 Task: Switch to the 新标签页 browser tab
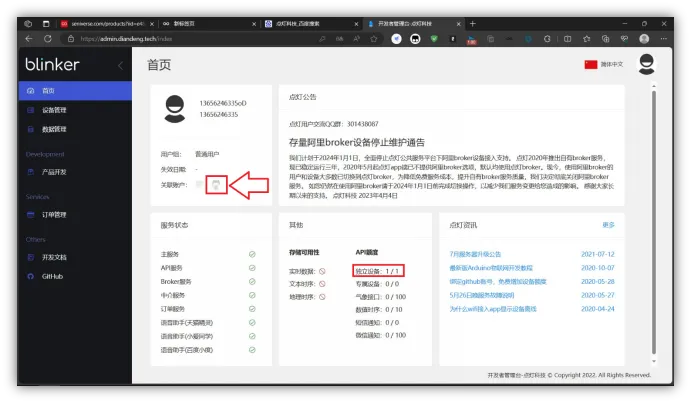[x=207, y=24]
